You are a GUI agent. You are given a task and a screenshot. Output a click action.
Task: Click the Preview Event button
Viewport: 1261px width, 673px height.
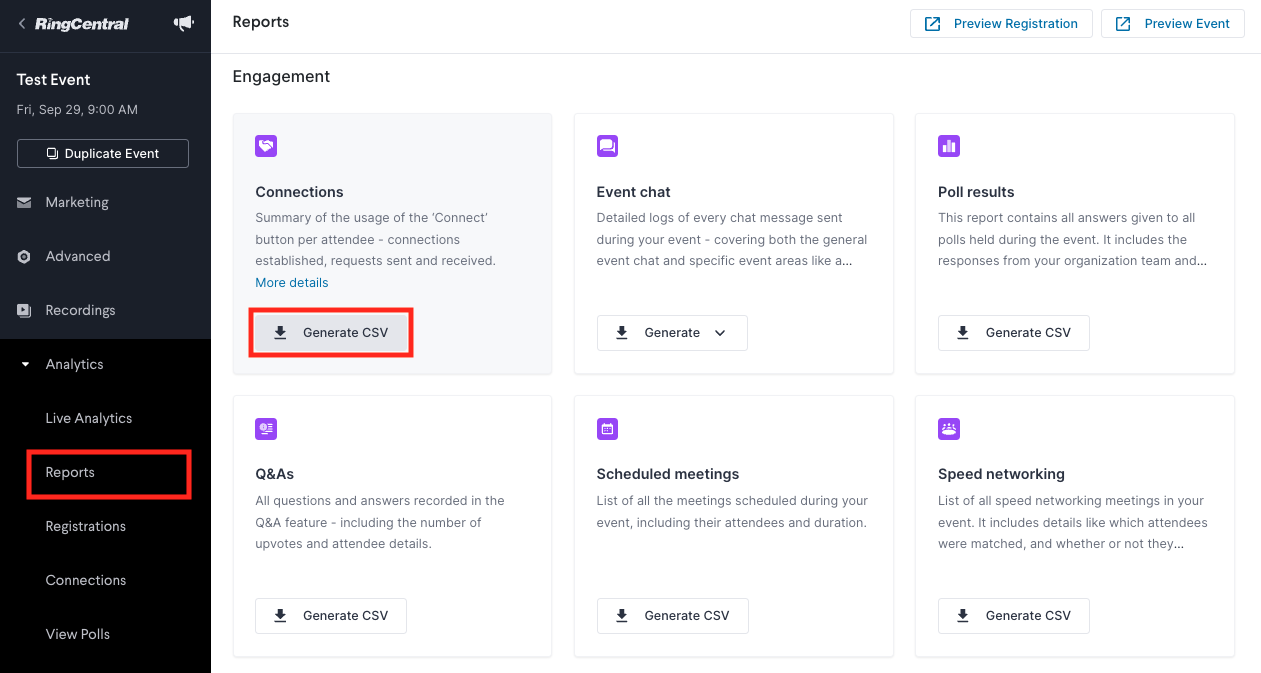pos(1173,24)
